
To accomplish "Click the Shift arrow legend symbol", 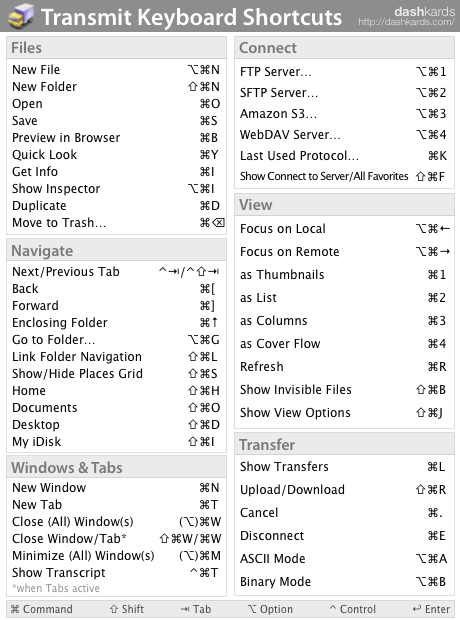I will pyautogui.click(x=114, y=609).
